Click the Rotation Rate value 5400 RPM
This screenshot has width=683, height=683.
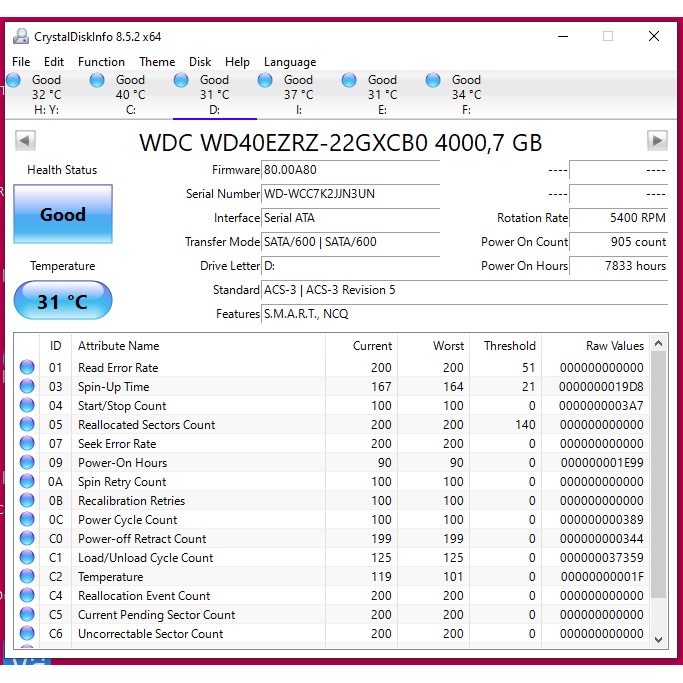click(x=619, y=218)
